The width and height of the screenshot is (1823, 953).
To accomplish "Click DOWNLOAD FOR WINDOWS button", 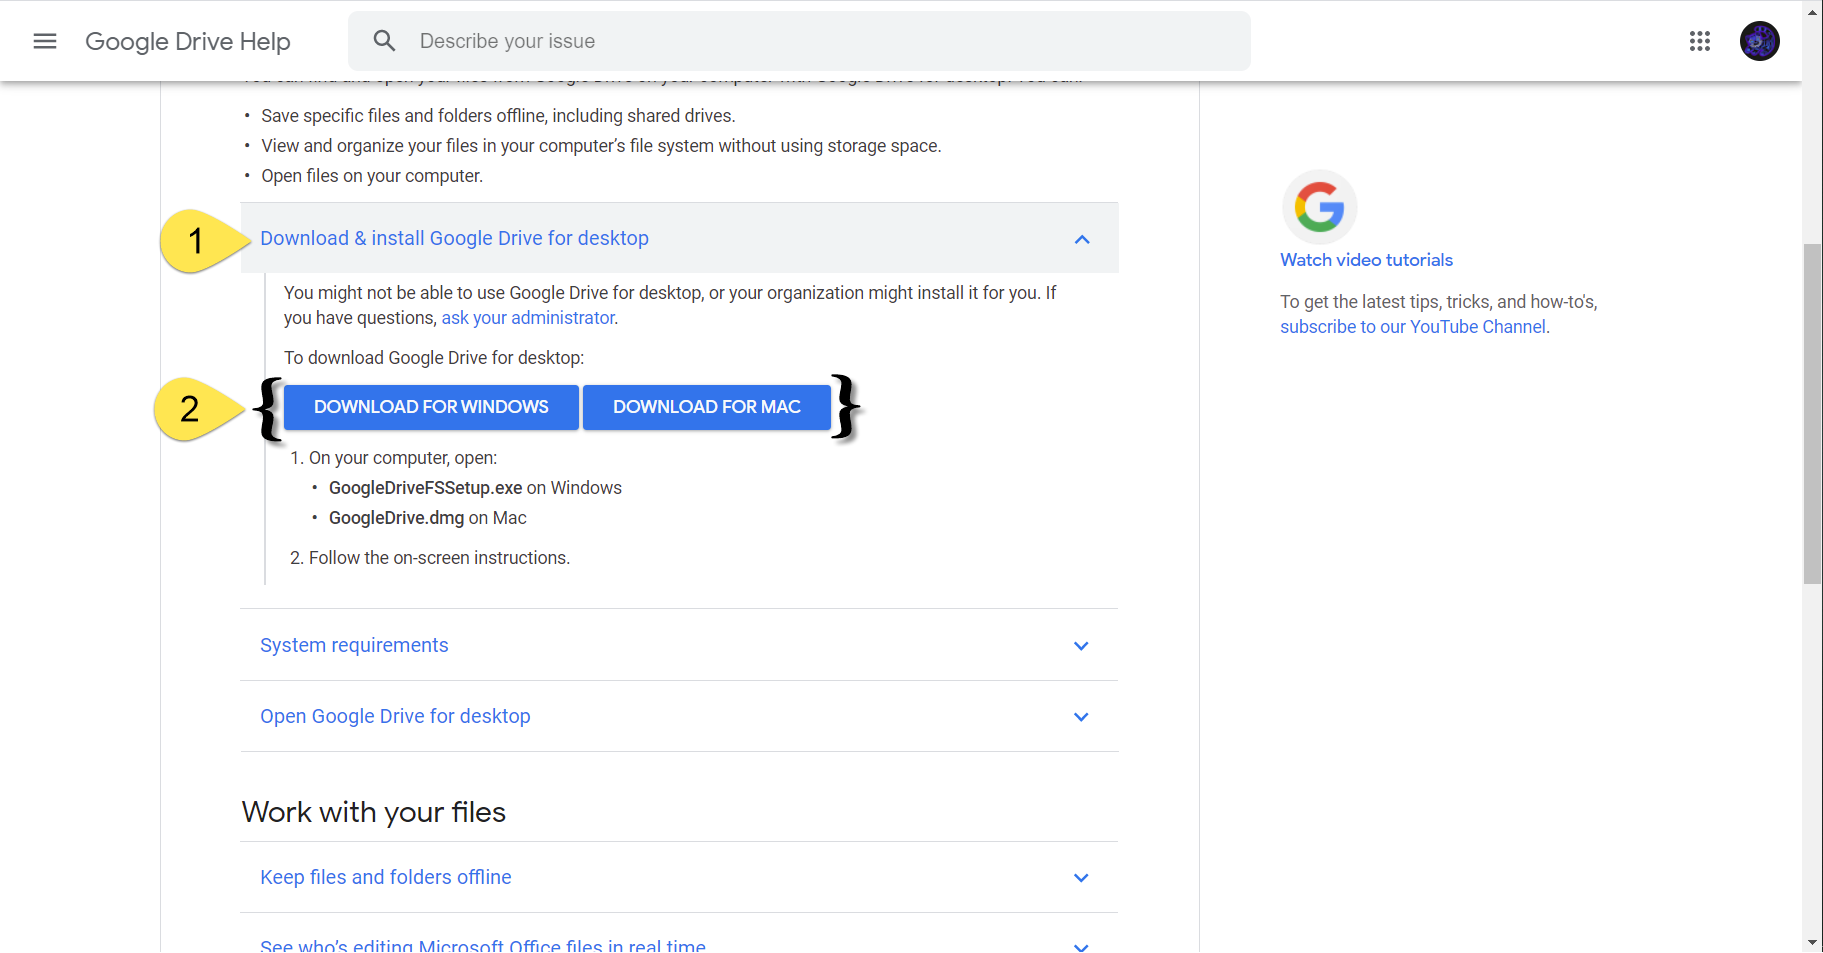I will click(x=431, y=407).
